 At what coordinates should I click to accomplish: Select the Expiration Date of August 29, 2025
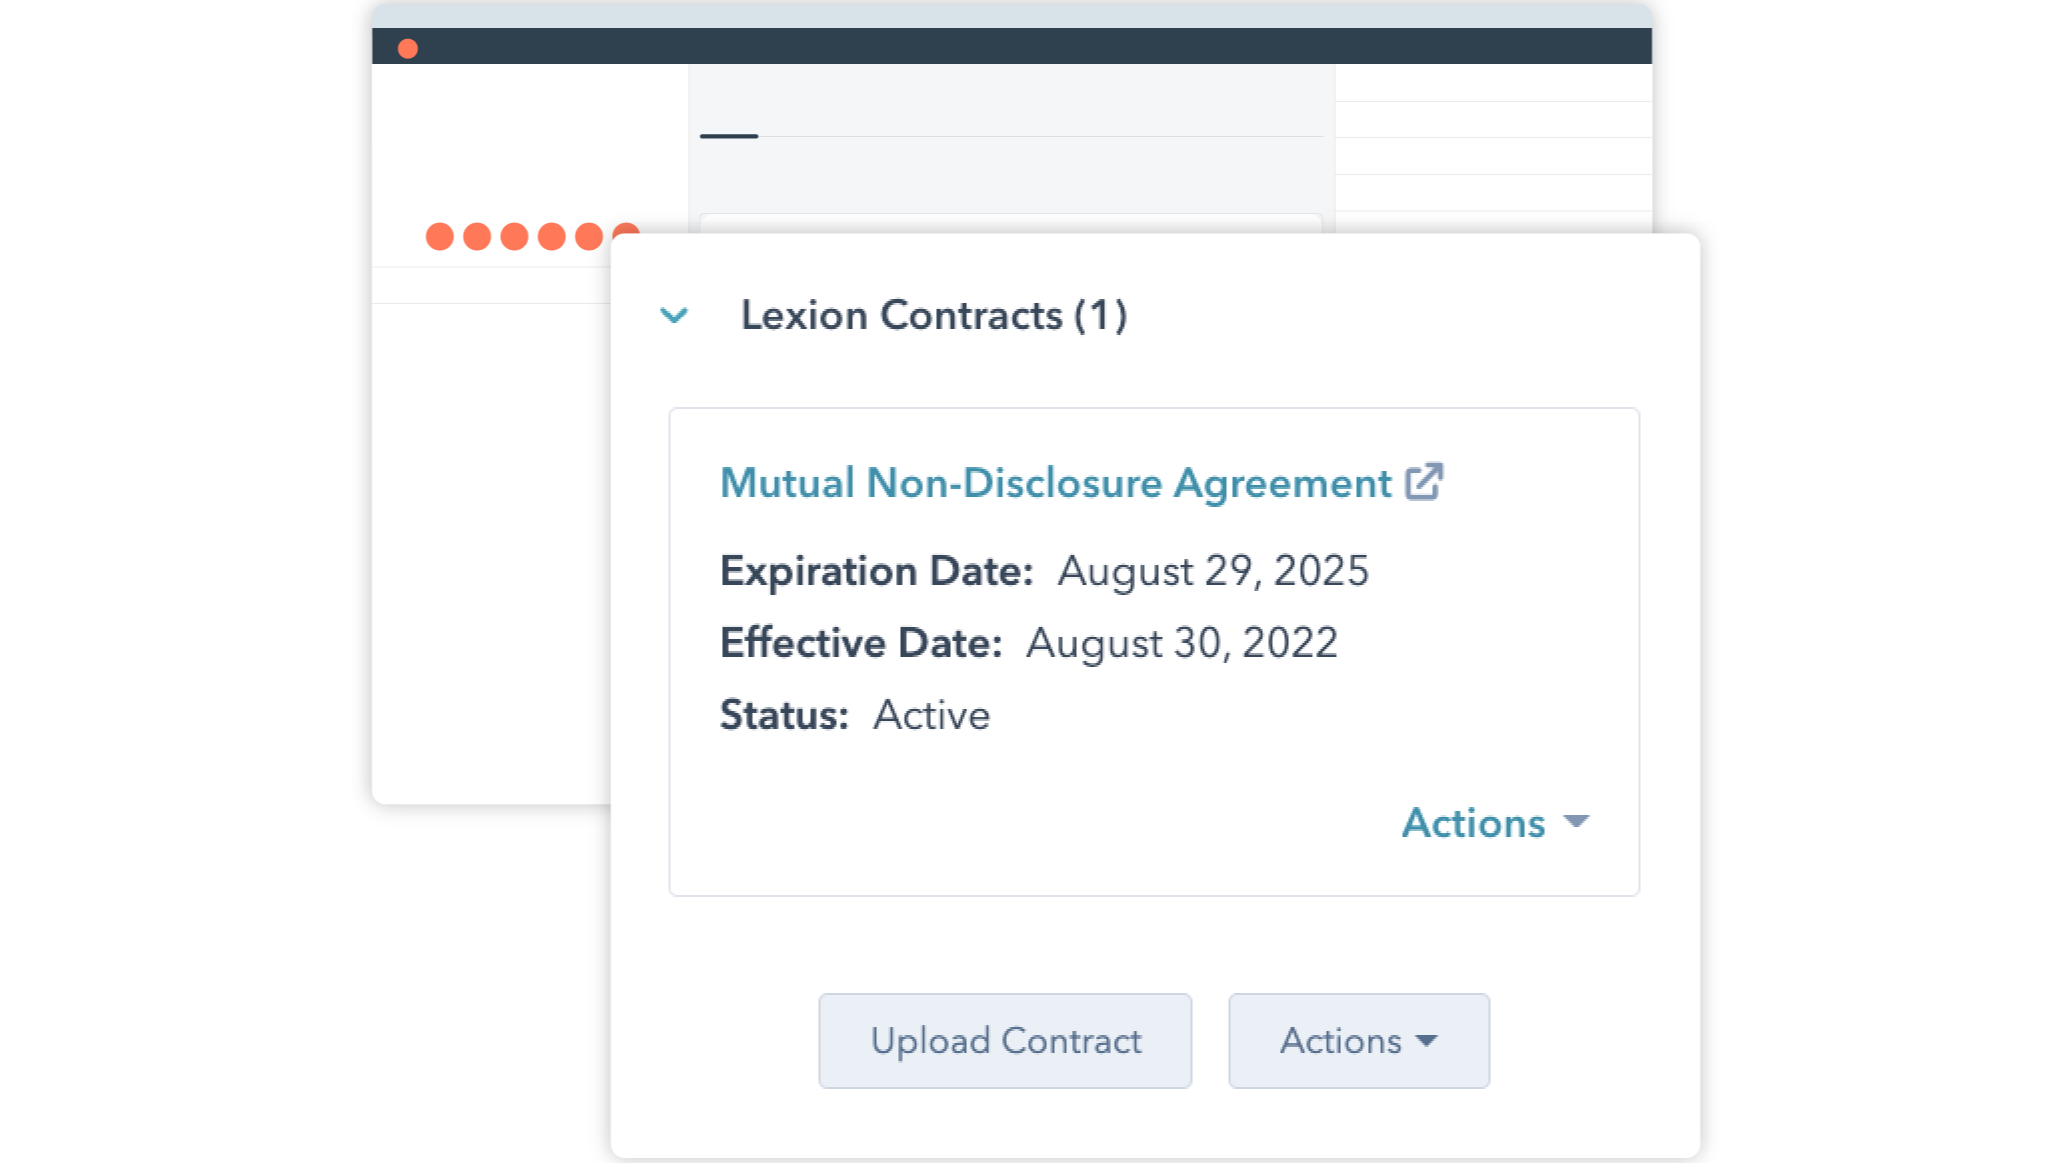1213,570
